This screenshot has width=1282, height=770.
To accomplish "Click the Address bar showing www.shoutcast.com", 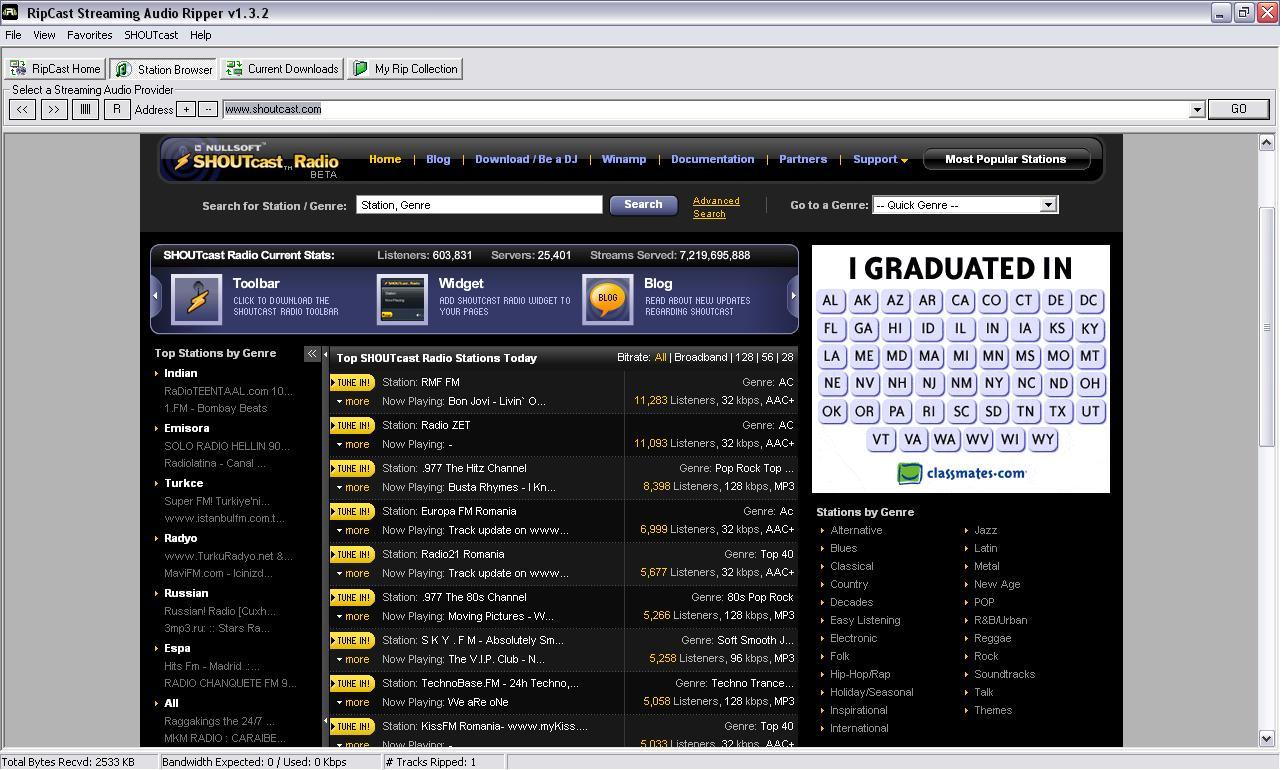I will [x=704, y=109].
